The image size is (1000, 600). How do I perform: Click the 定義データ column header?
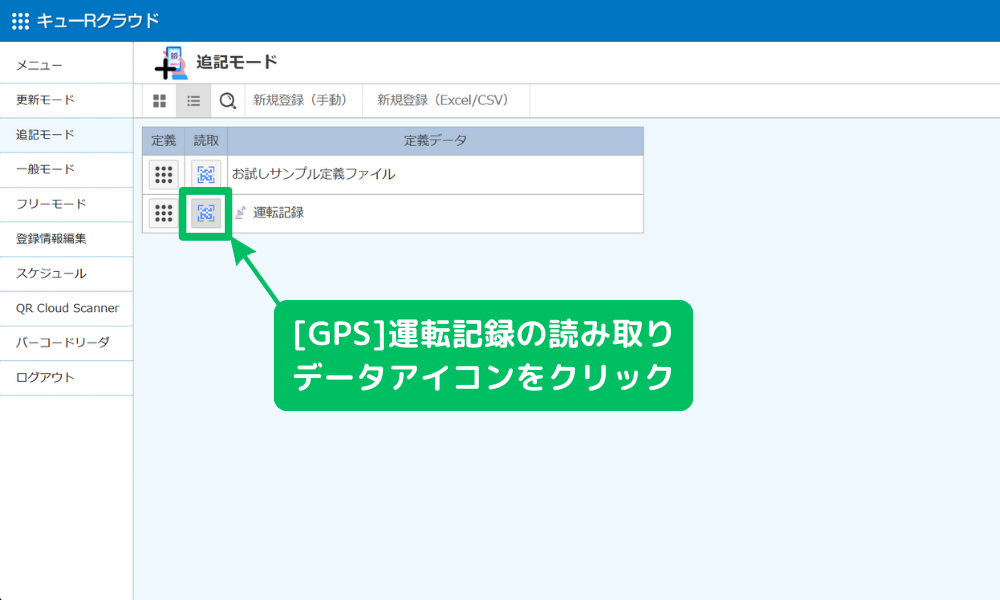[435, 141]
